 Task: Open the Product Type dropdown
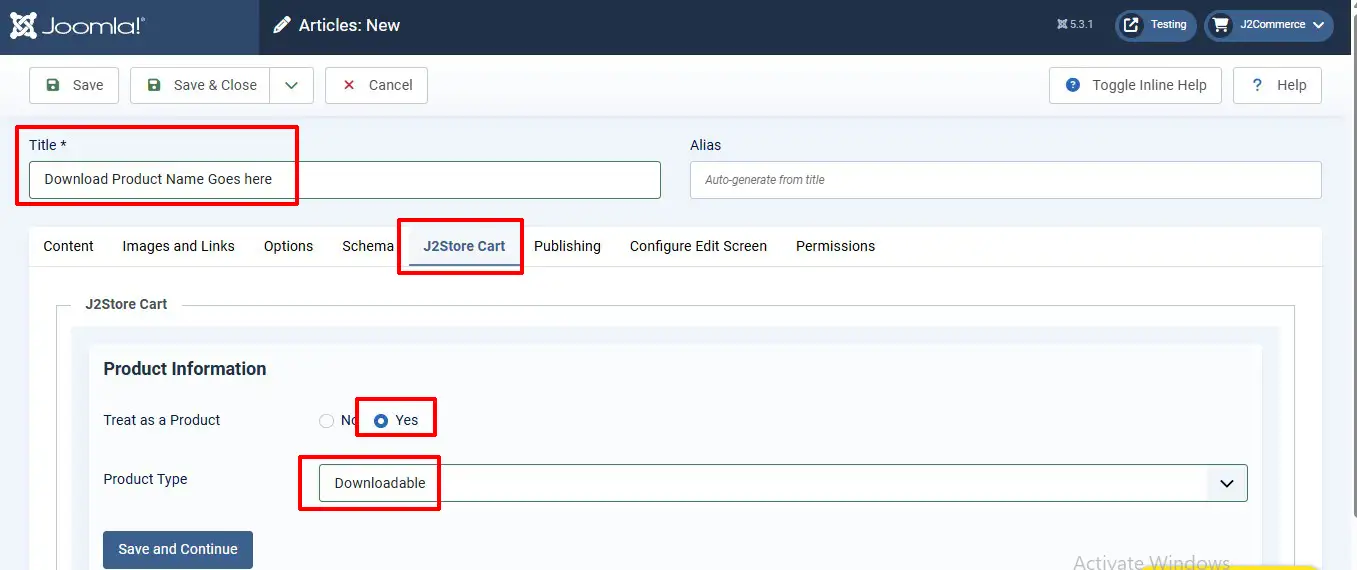[783, 483]
